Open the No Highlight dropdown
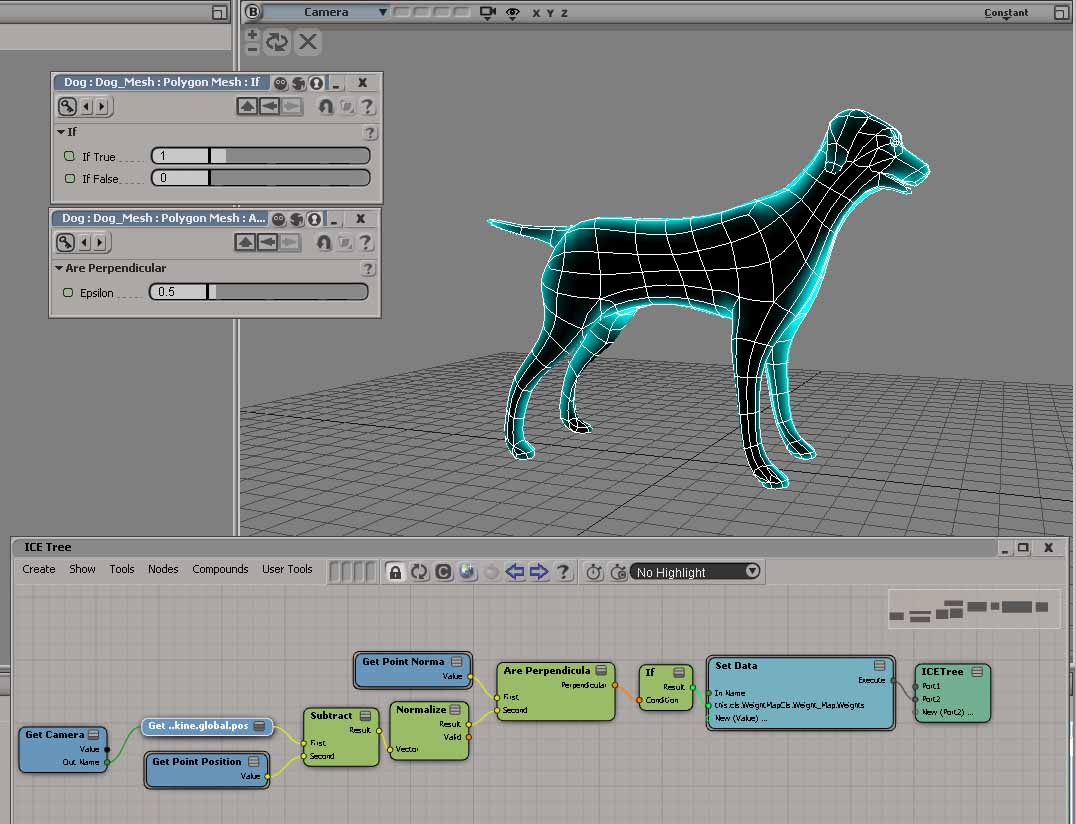Viewport: 1076px width, 824px height. pyautogui.click(x=696, y=572)
